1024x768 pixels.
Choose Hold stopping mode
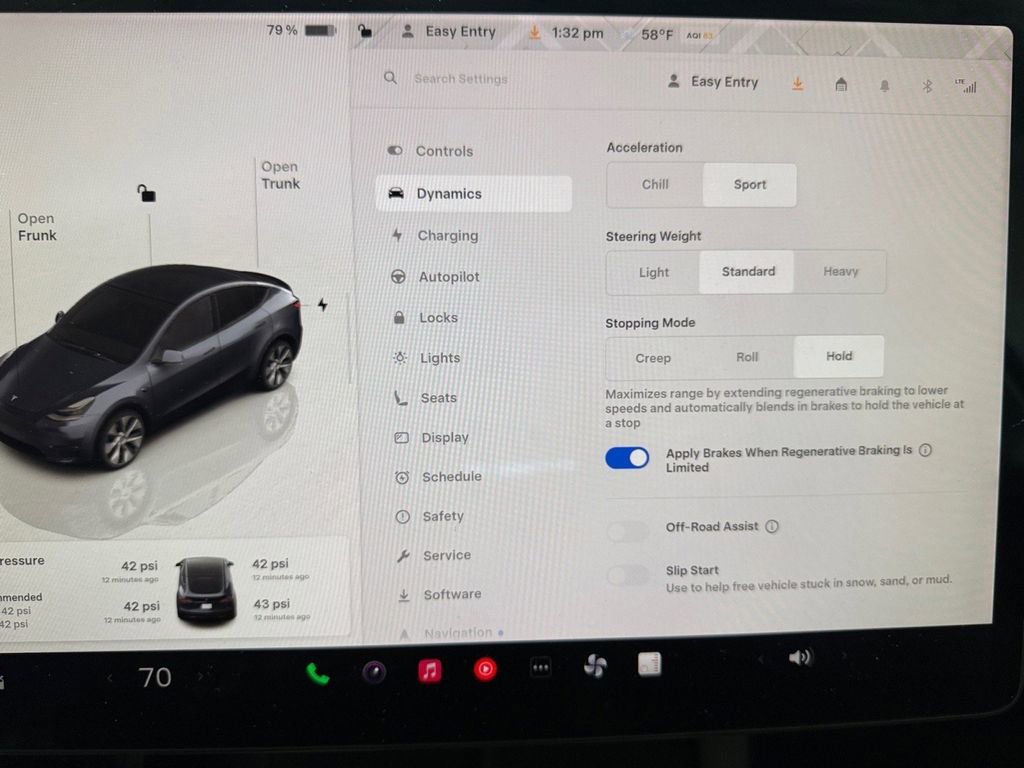pyautogui.click(x=839, y=356)
